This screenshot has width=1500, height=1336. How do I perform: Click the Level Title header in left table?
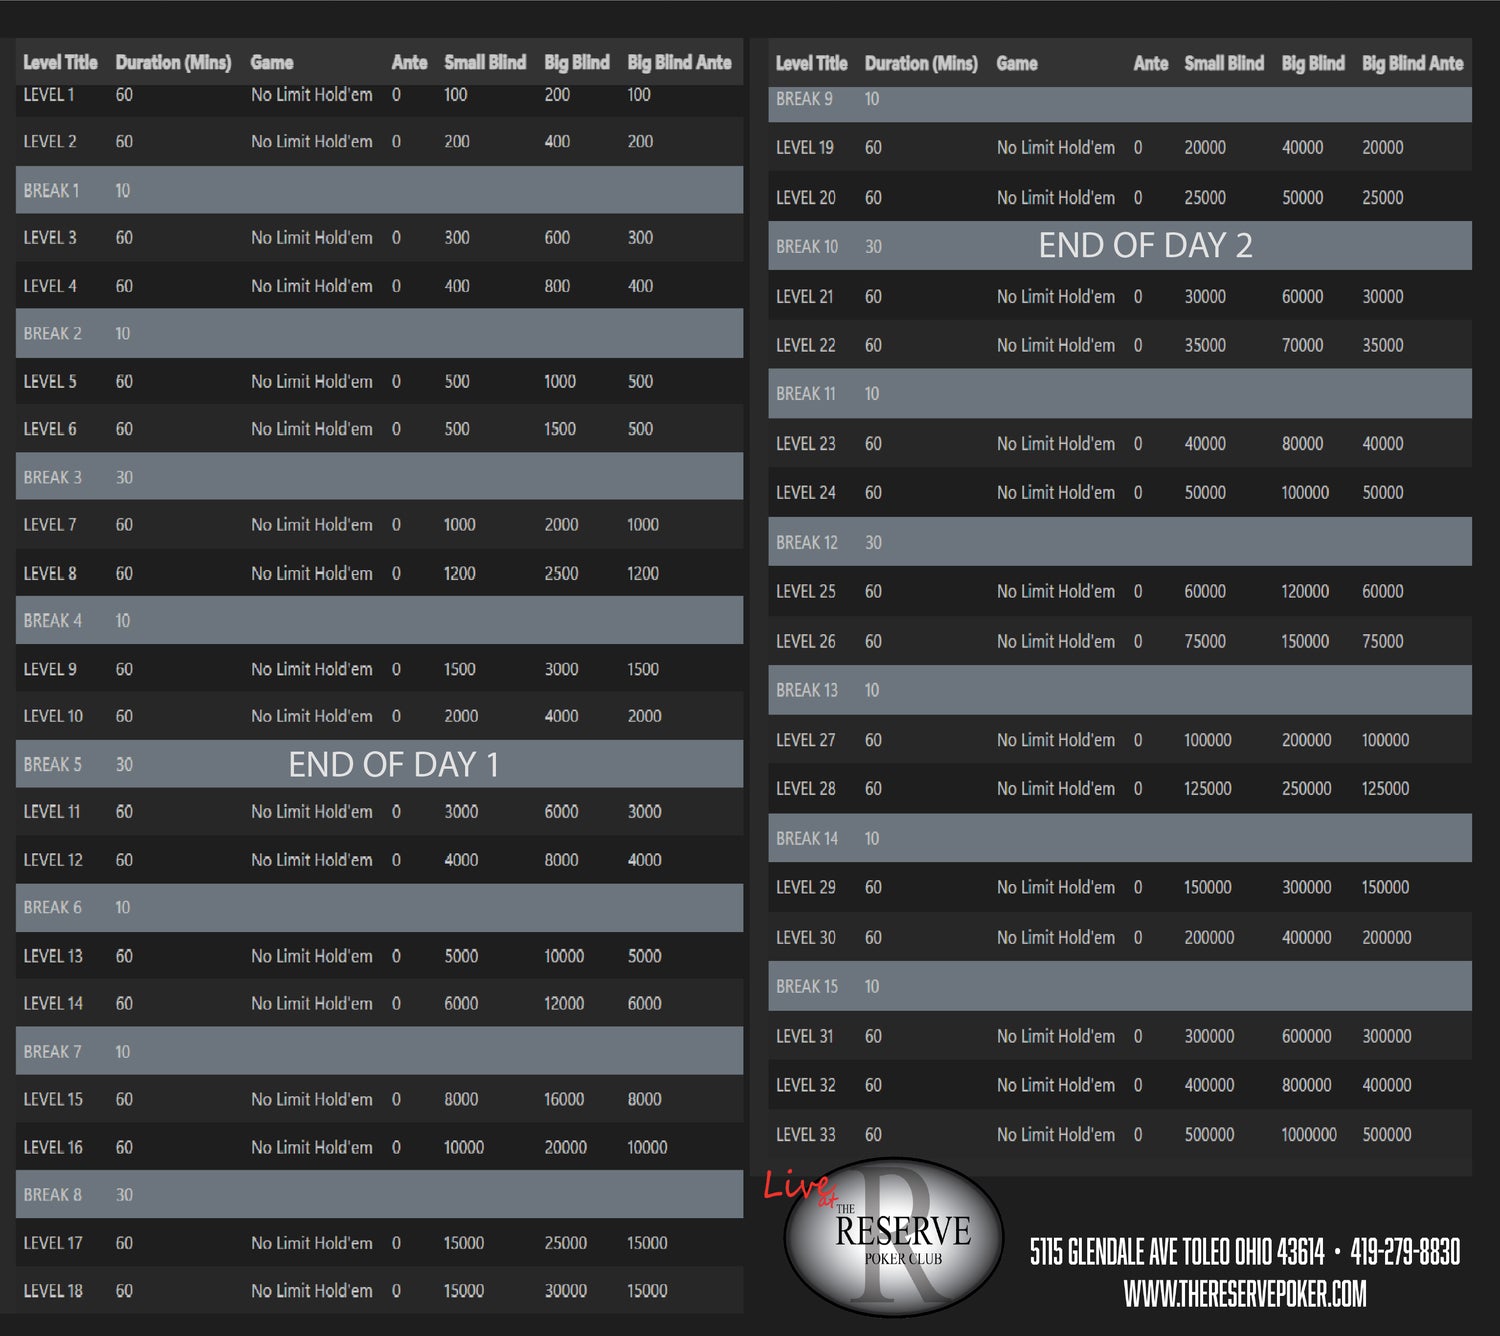[60, 62]
